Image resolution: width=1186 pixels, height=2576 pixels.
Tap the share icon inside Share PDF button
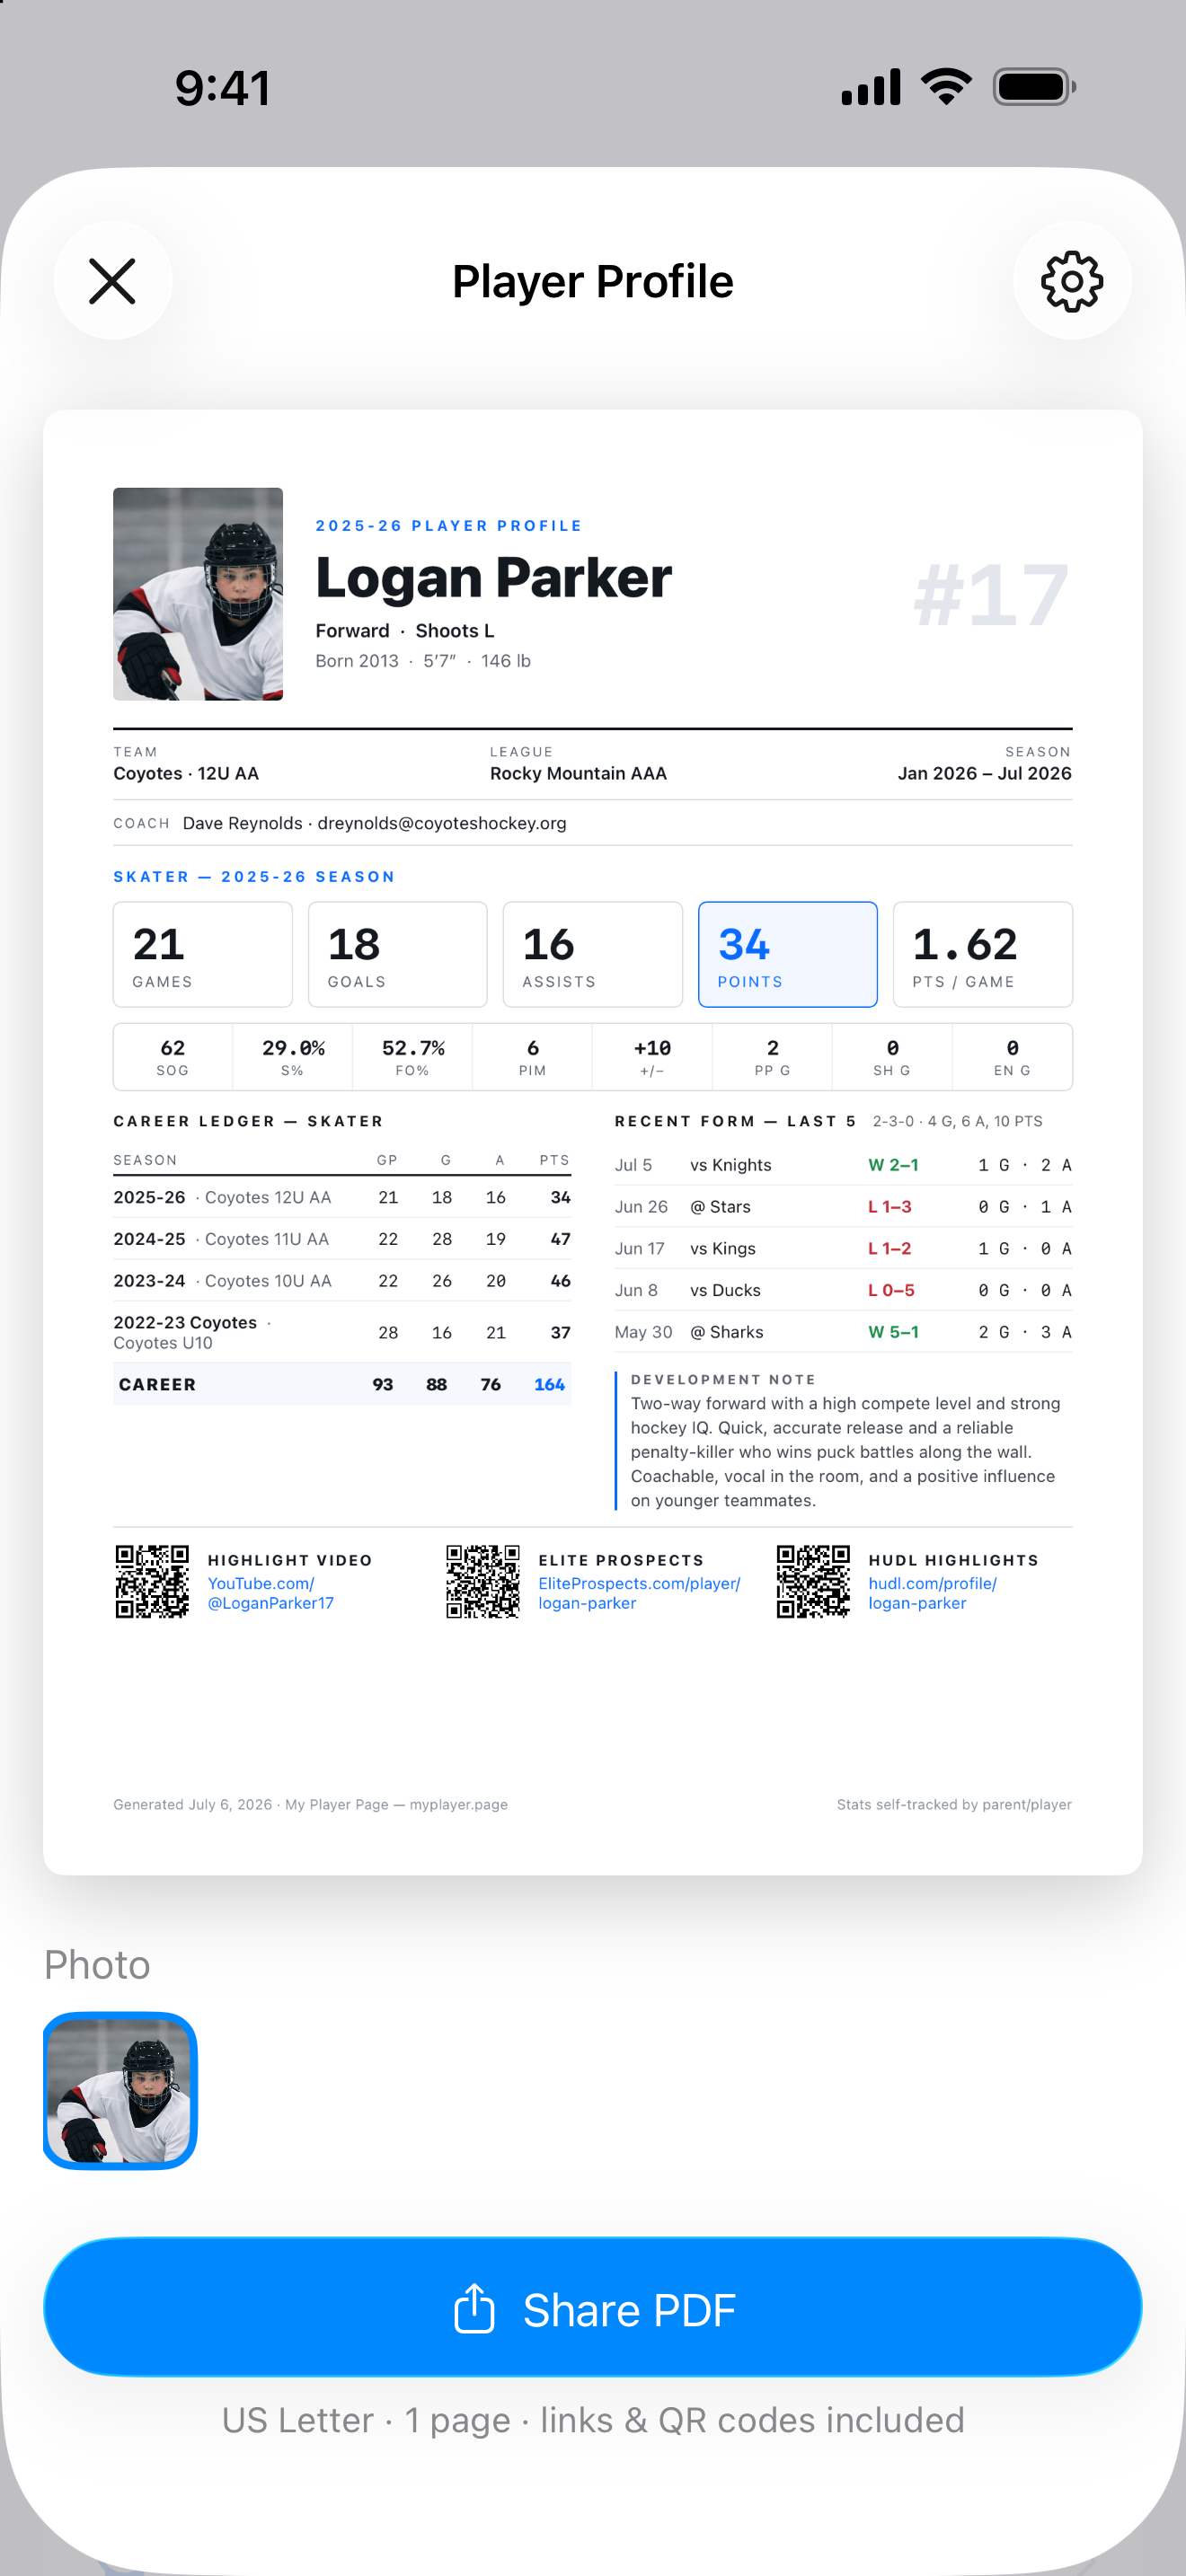475,2308
